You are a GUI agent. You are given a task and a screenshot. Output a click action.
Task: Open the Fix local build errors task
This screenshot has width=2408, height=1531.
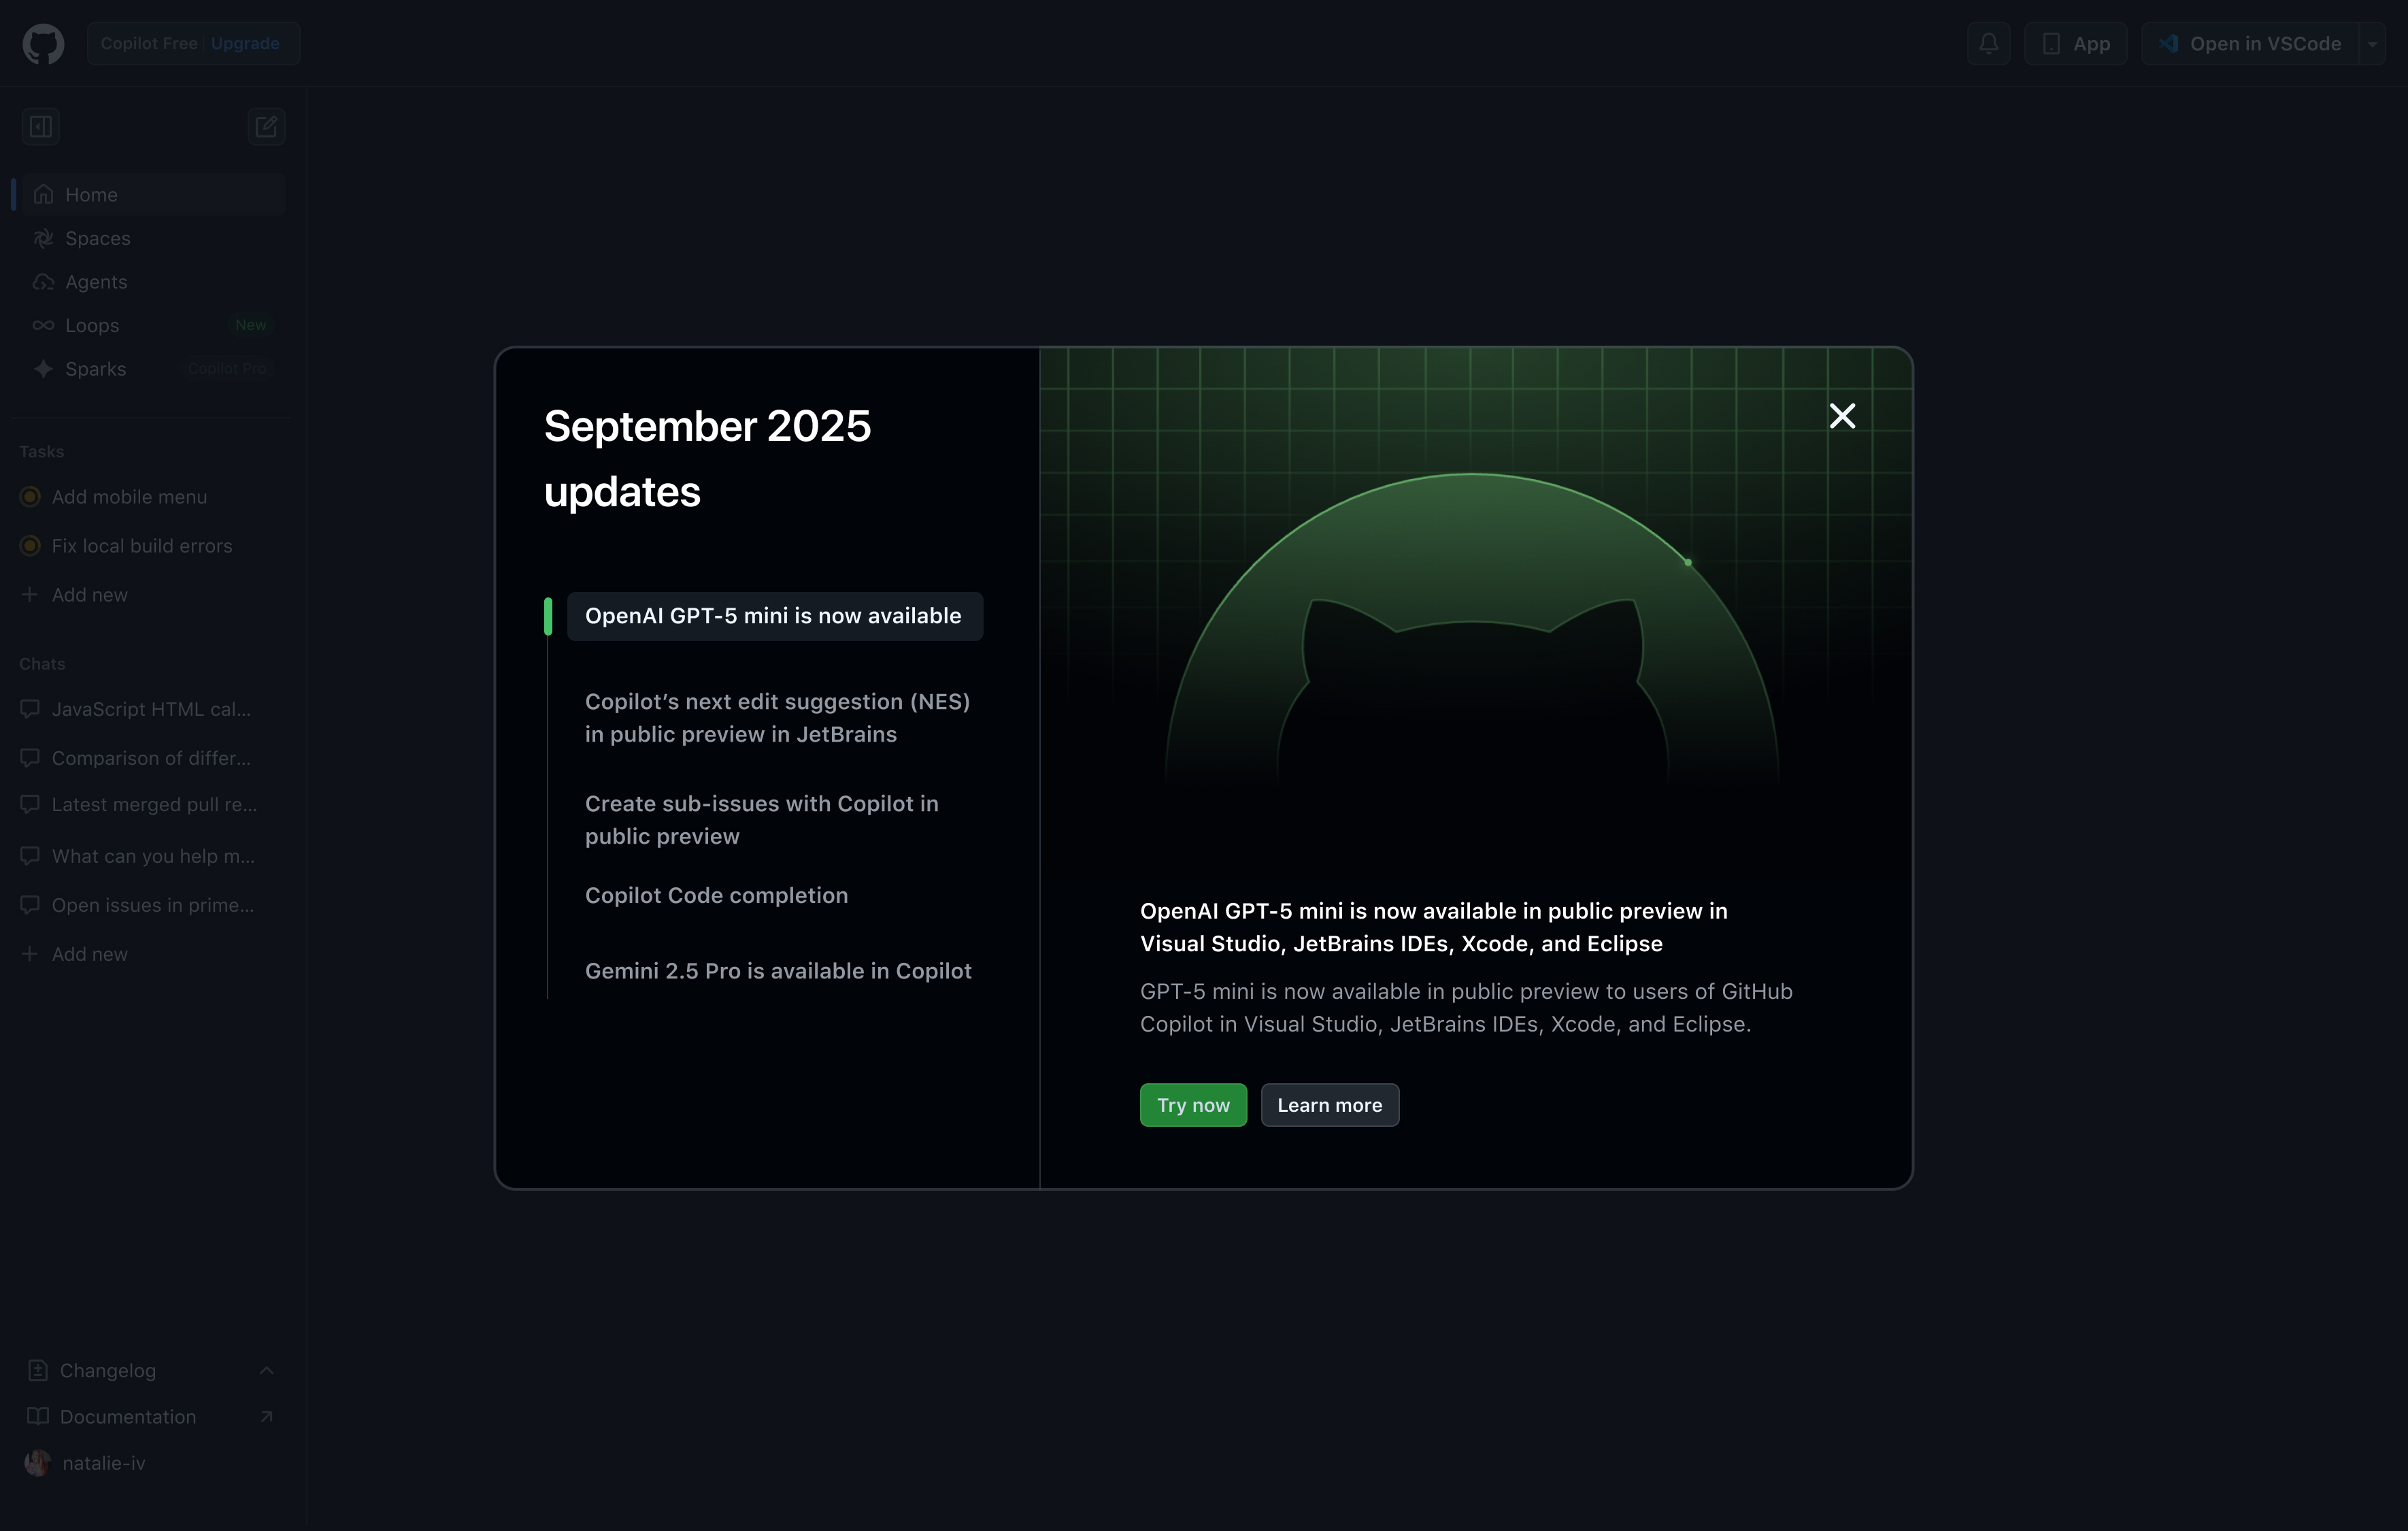(142, 546)
